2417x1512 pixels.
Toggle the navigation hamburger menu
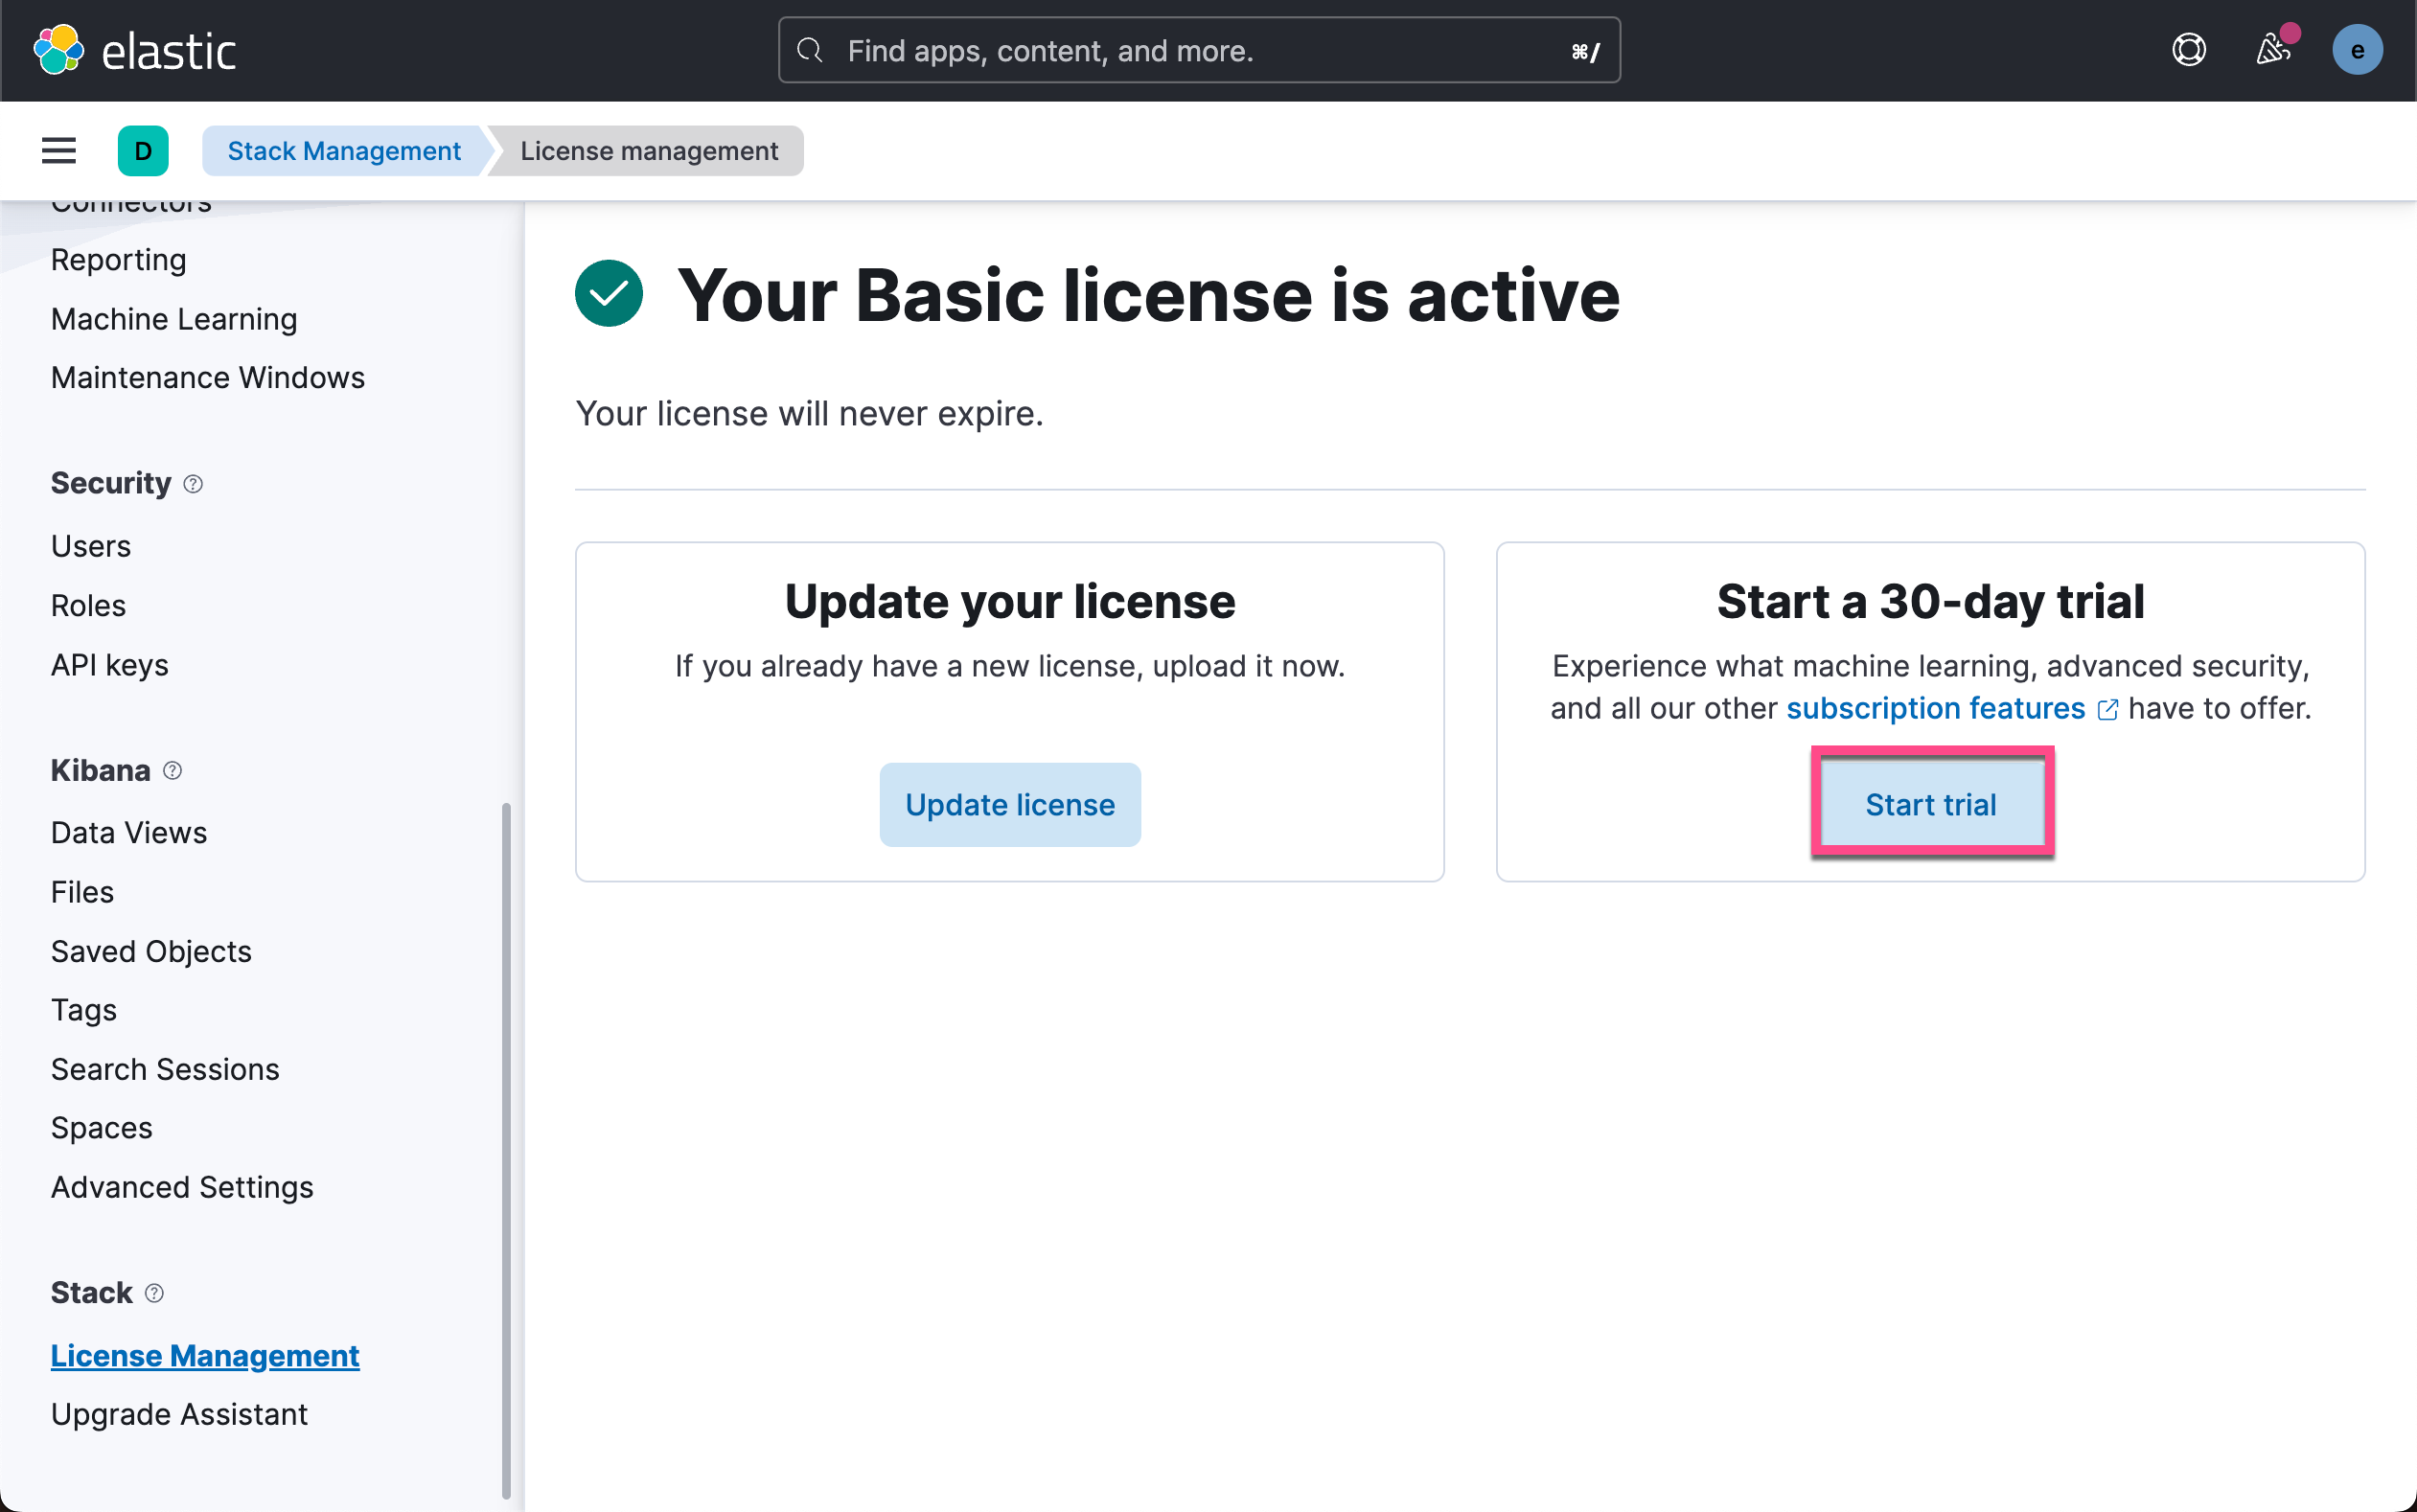tap(57, 150)
